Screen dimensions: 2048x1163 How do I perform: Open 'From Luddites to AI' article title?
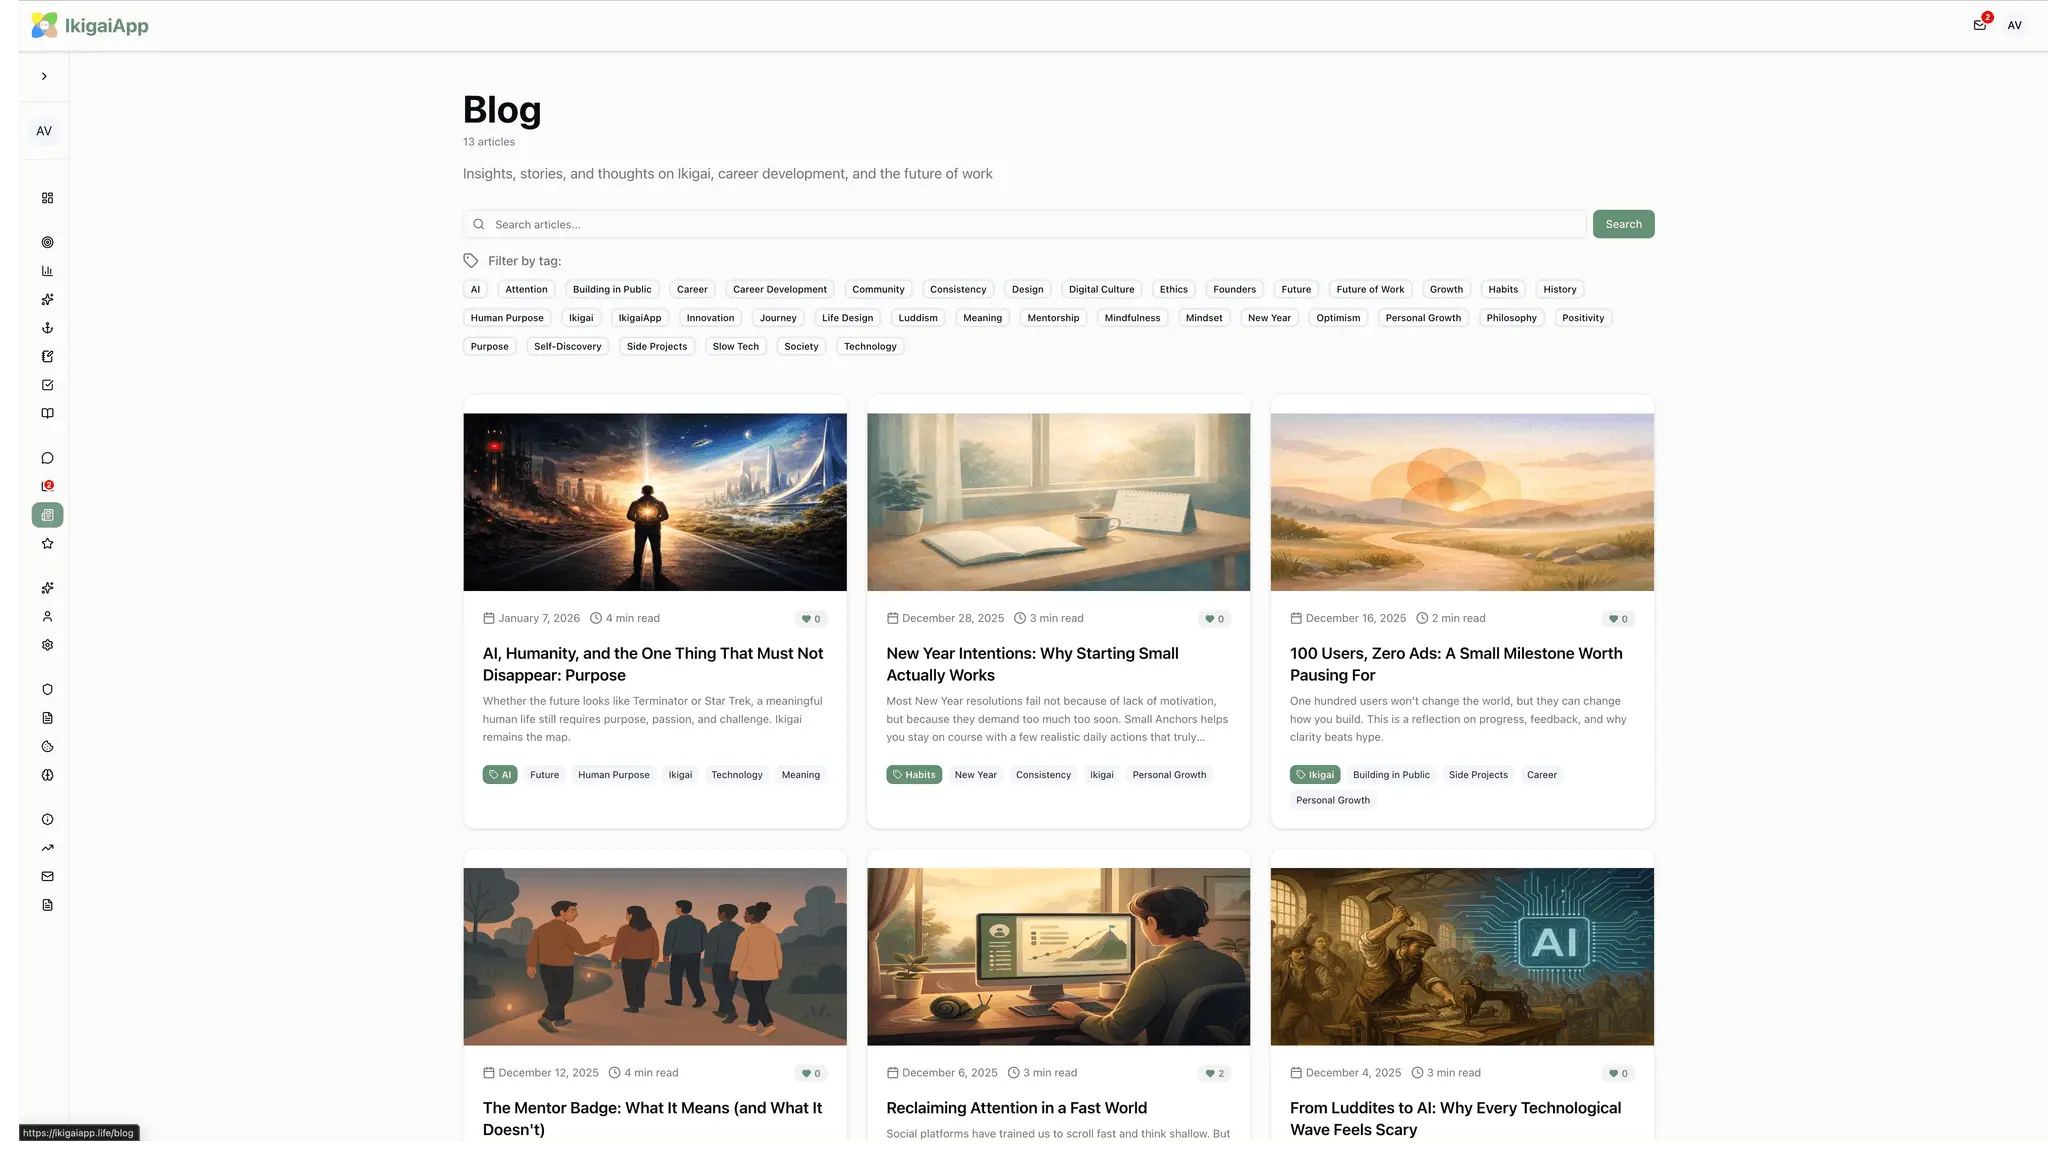click(1455, 1119)
